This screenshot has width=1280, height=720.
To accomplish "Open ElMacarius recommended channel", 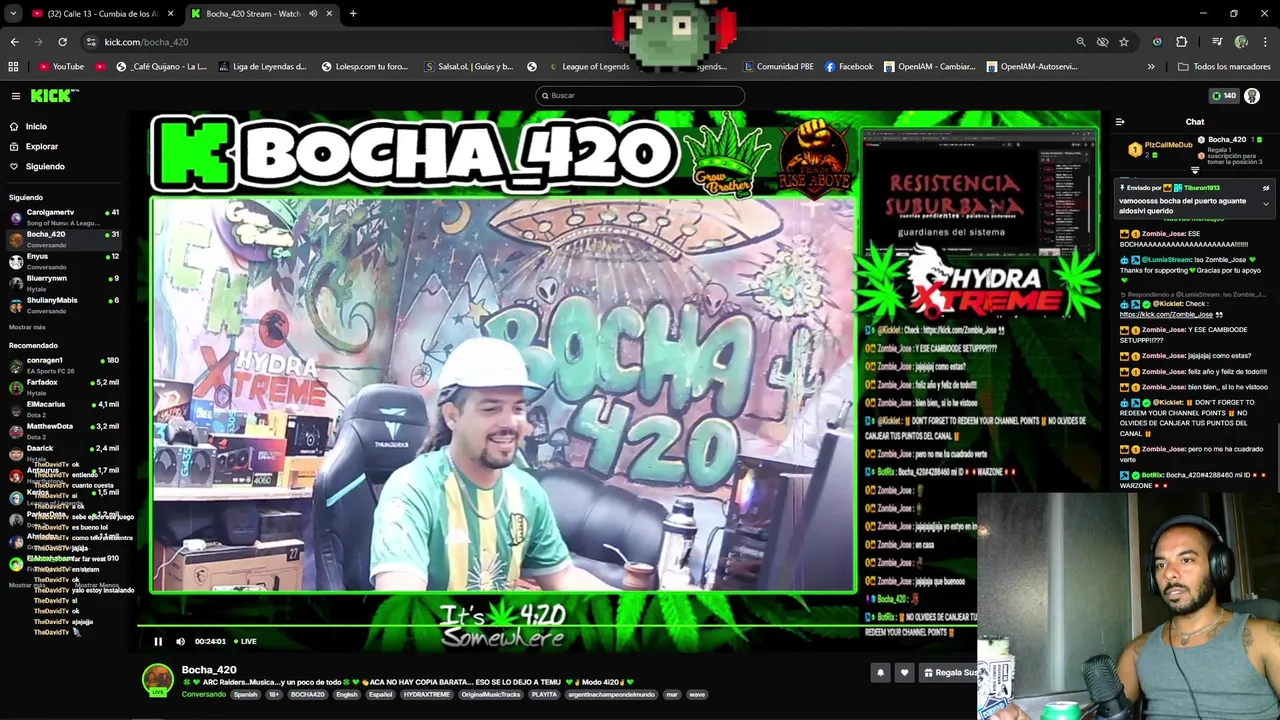I will [62, 408].
